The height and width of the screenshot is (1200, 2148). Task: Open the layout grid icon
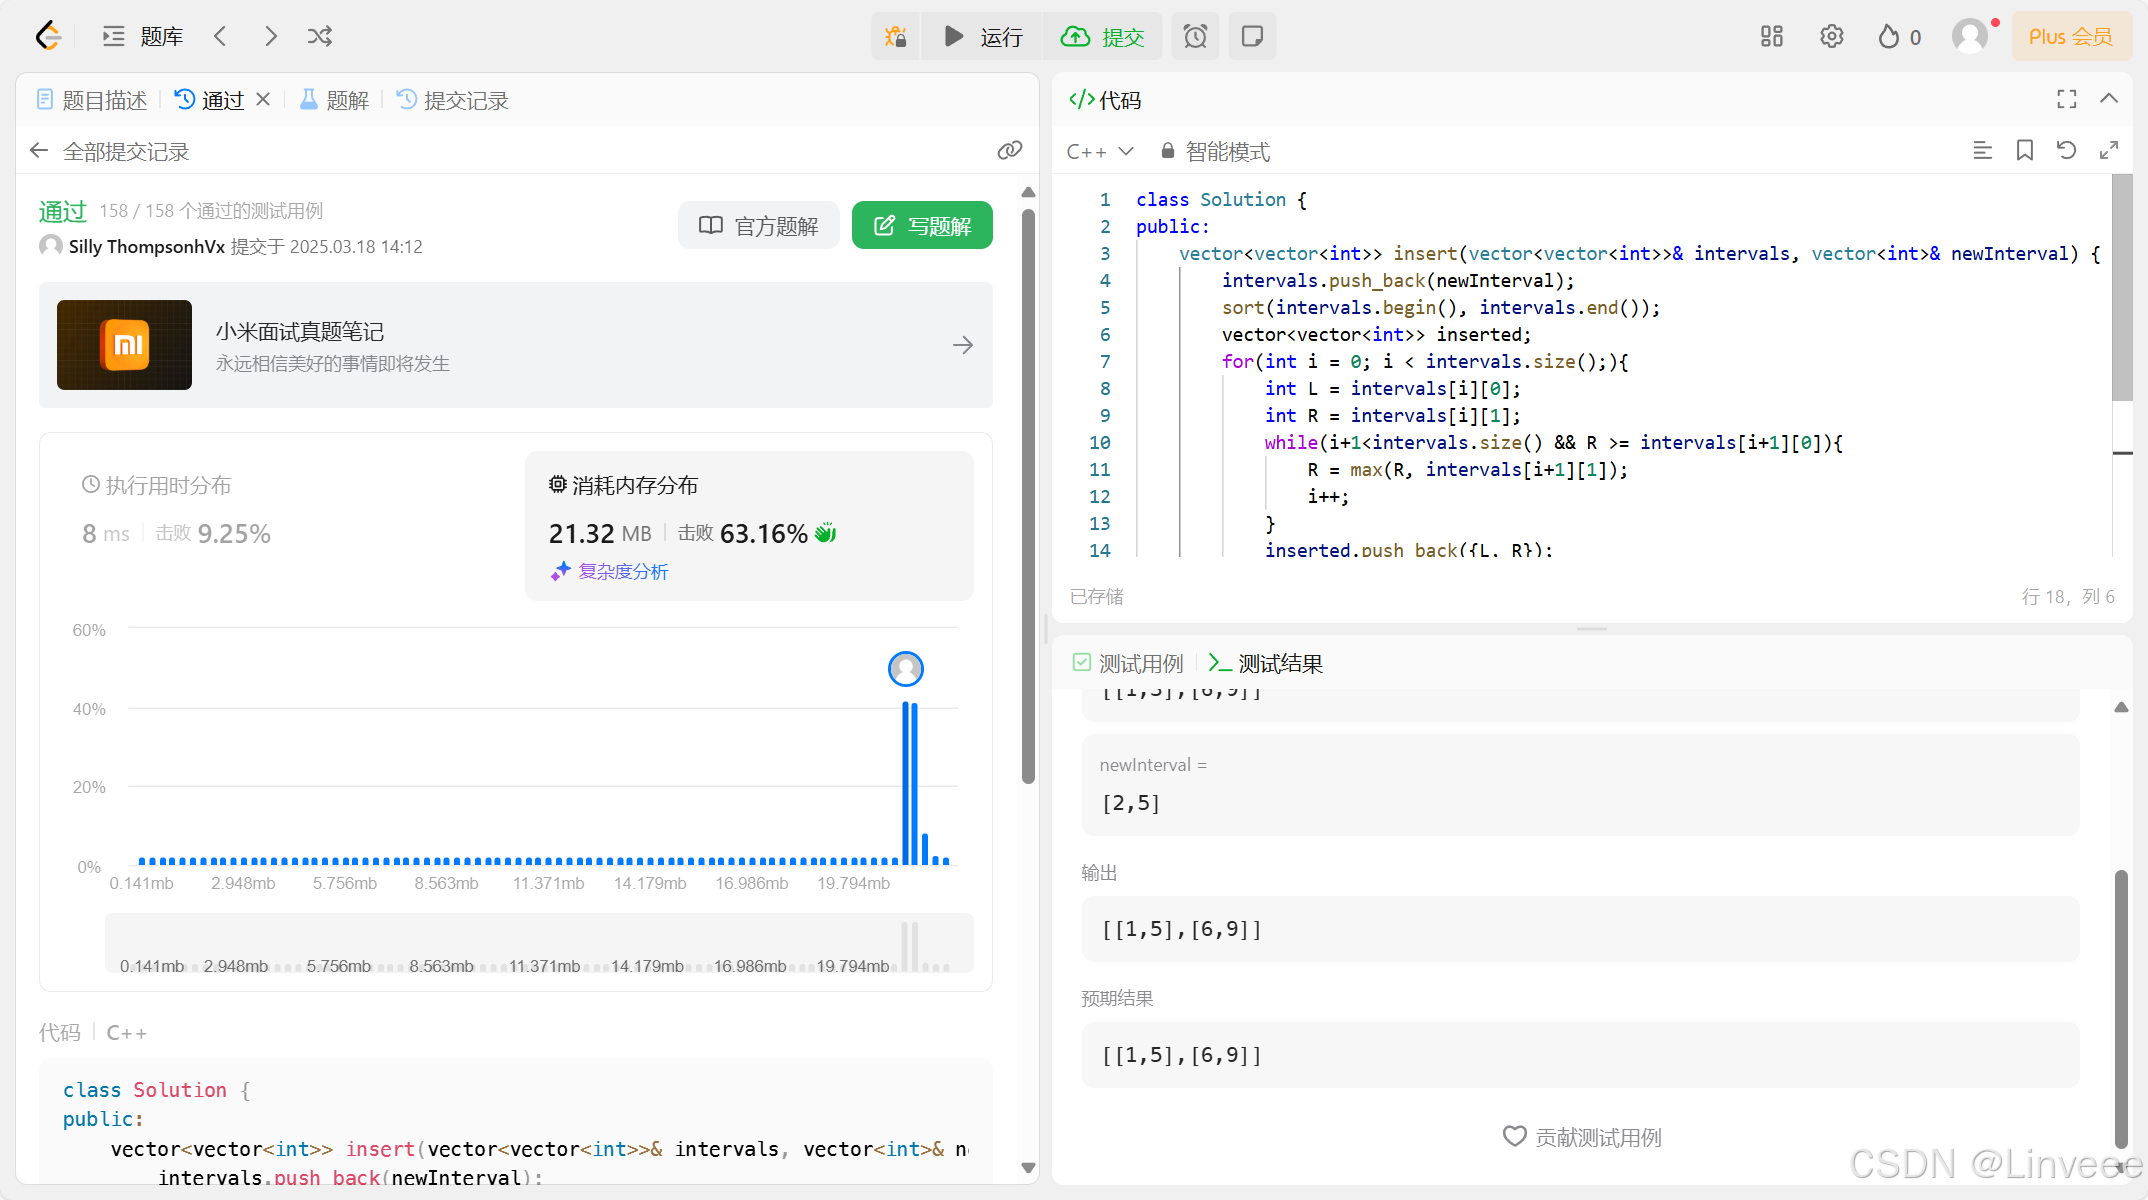(x=1772, y=37)
